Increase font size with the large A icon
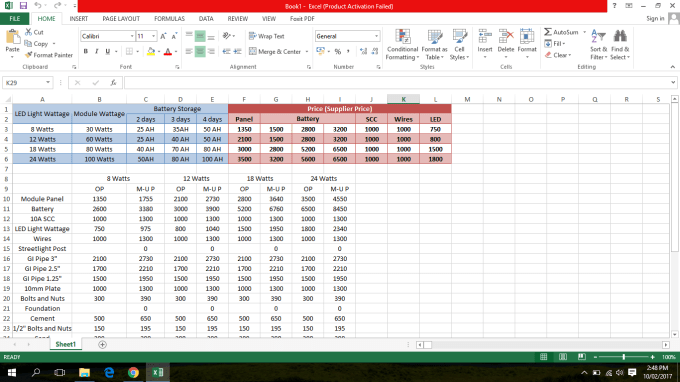 tap(163, 36)
